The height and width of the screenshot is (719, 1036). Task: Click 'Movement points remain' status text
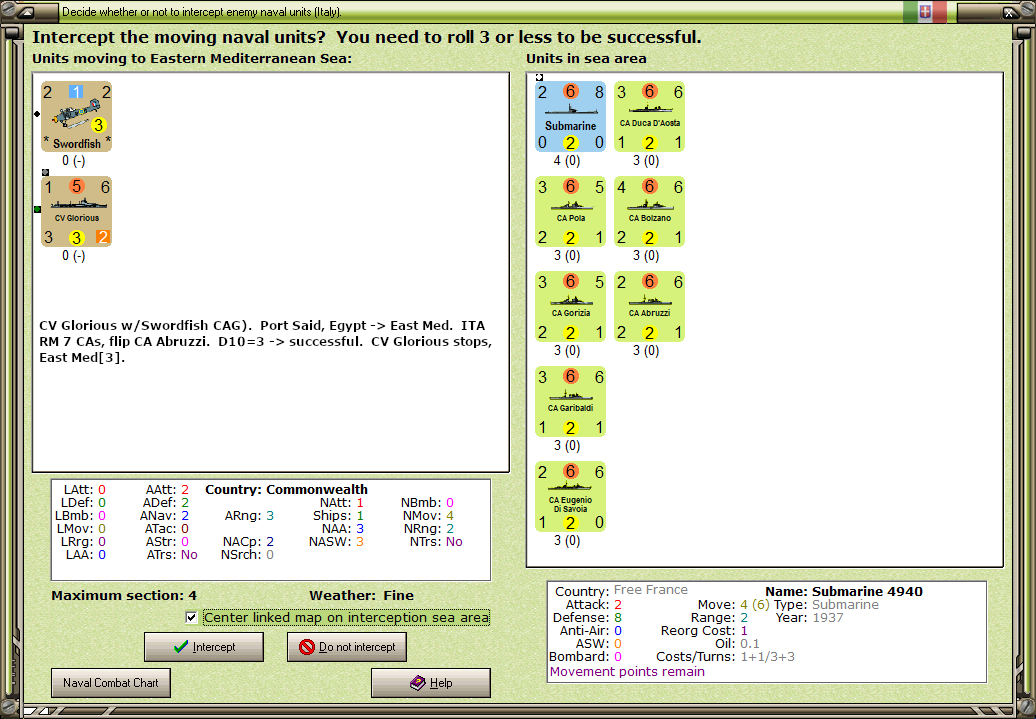(627, 672)
